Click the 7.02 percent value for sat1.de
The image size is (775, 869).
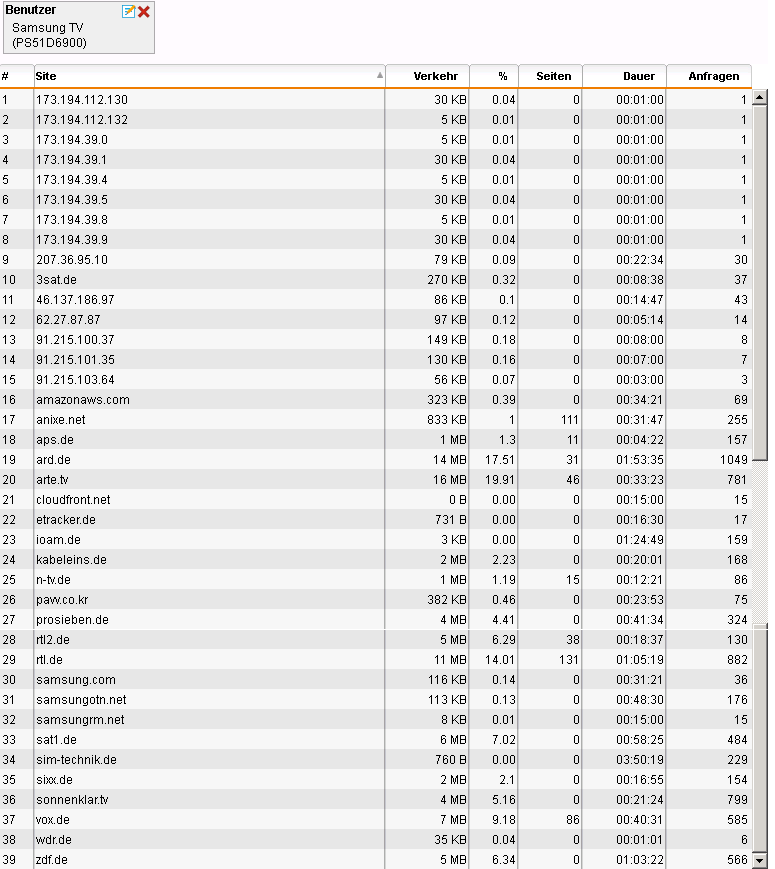tap(504, 739)
